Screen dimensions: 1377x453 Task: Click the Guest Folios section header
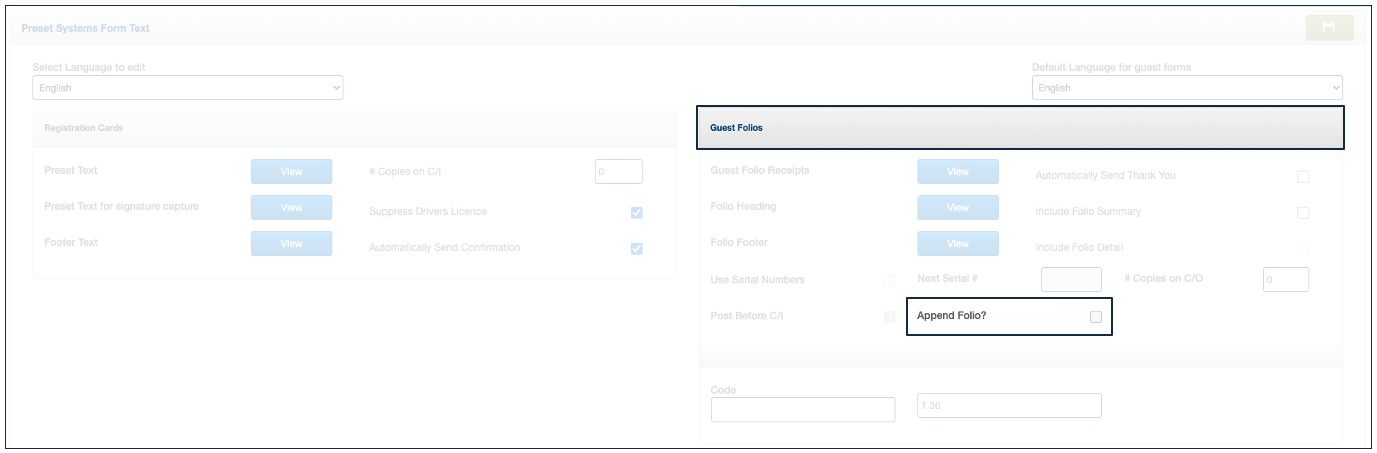[1019, 128]
